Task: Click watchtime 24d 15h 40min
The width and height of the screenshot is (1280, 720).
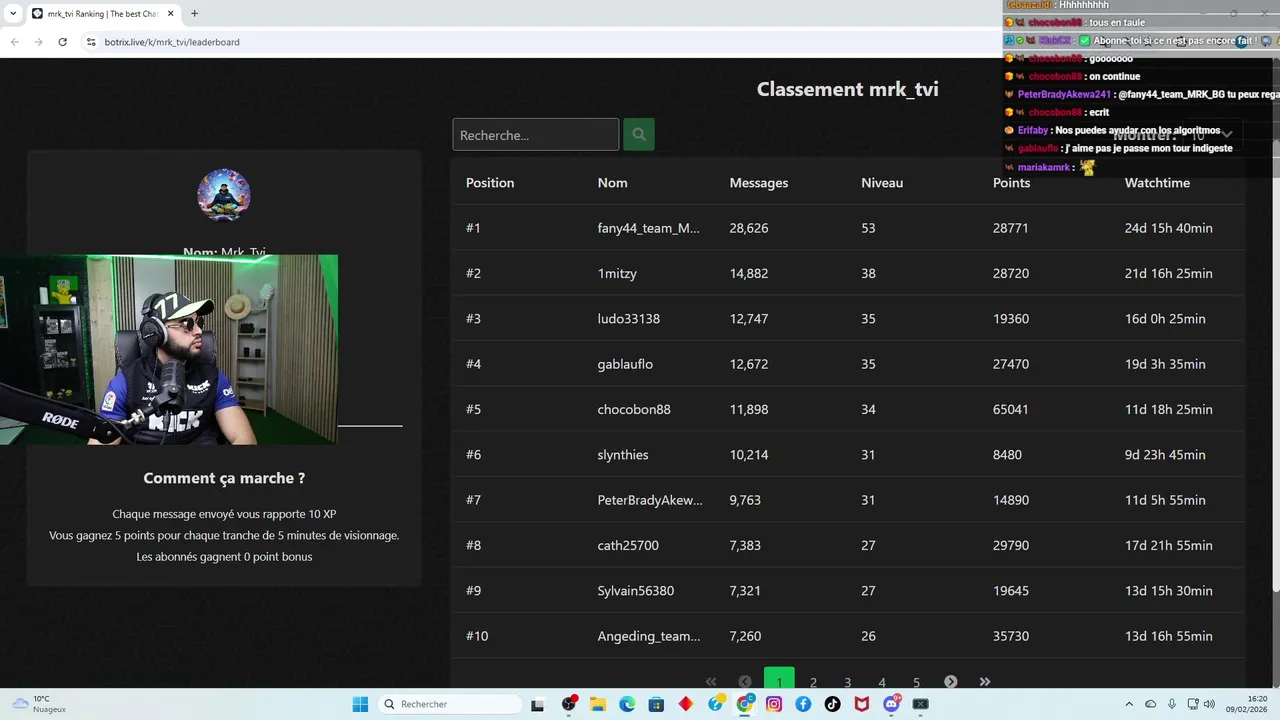Action: [1168, 228]
